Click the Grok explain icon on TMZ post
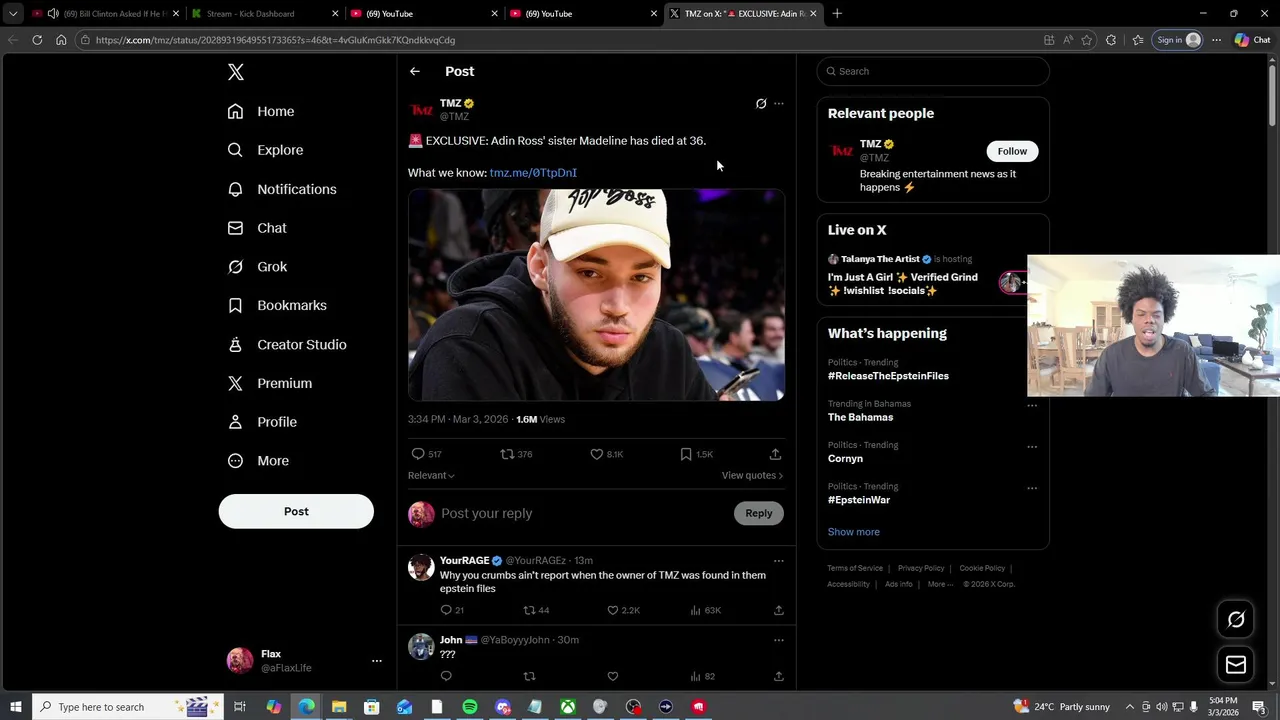 click(x=761, y=103)
